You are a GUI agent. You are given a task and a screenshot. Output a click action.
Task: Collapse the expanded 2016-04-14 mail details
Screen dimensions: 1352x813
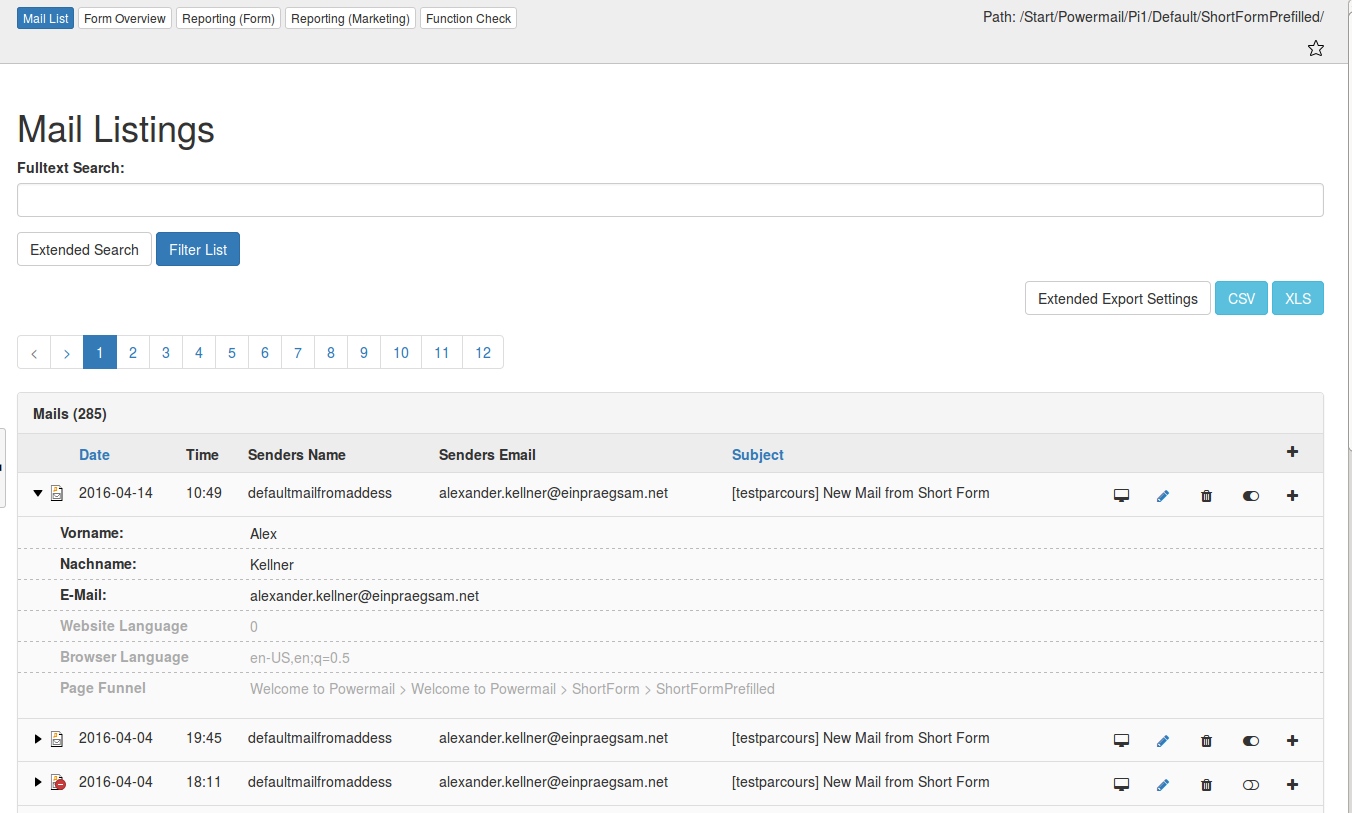coord(37,493)
